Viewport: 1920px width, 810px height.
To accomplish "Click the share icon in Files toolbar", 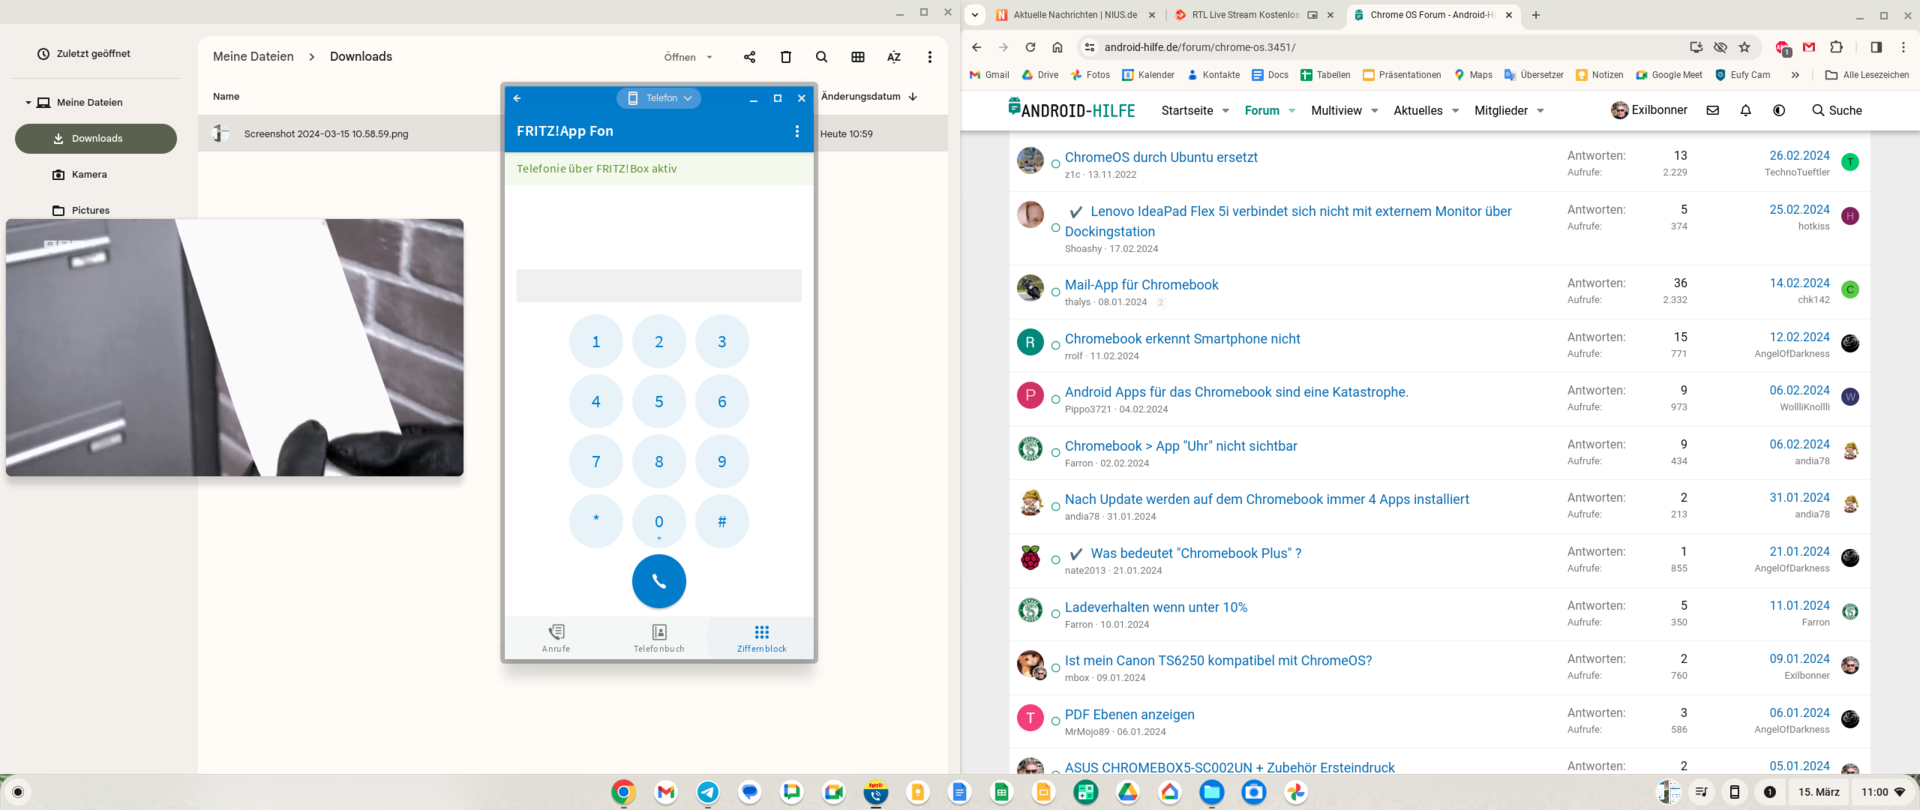I will click(x=749, y=57).
